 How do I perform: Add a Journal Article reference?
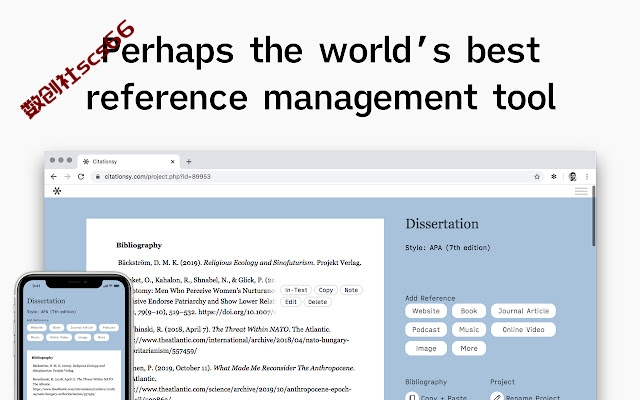pos(523,311)
